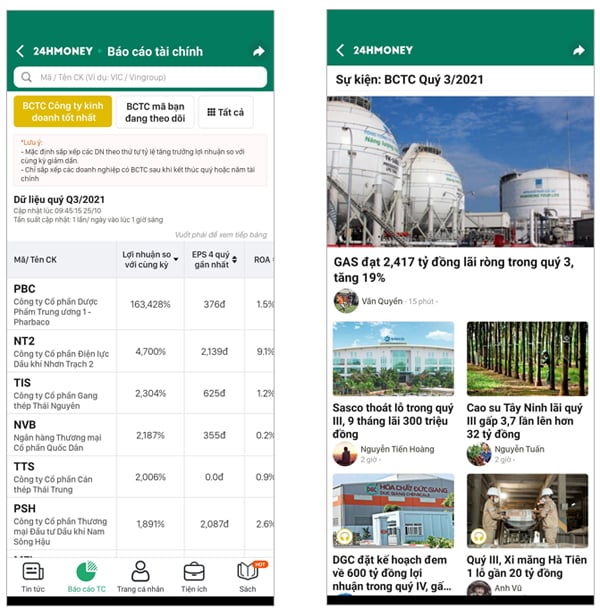Tap back arrow on Báo cáo tài chính screen
This screenshot has height=609, width=600.
[x=20, y=51]
